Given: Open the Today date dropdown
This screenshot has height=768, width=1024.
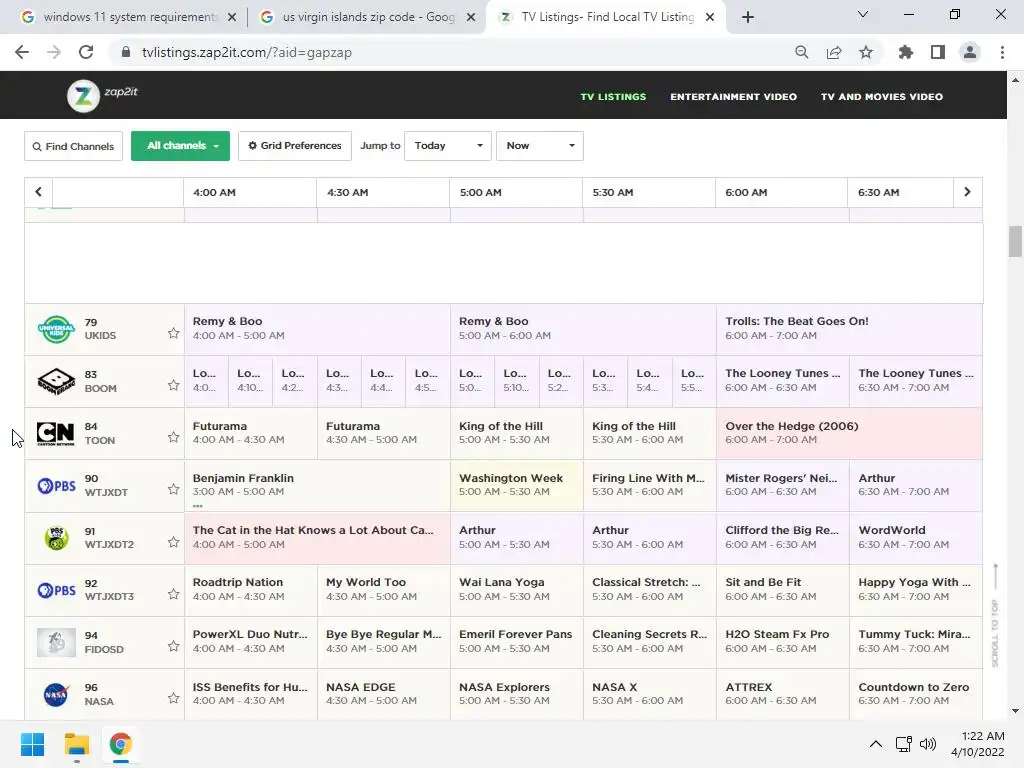Looking at the screenshot, I should (447, 146).
